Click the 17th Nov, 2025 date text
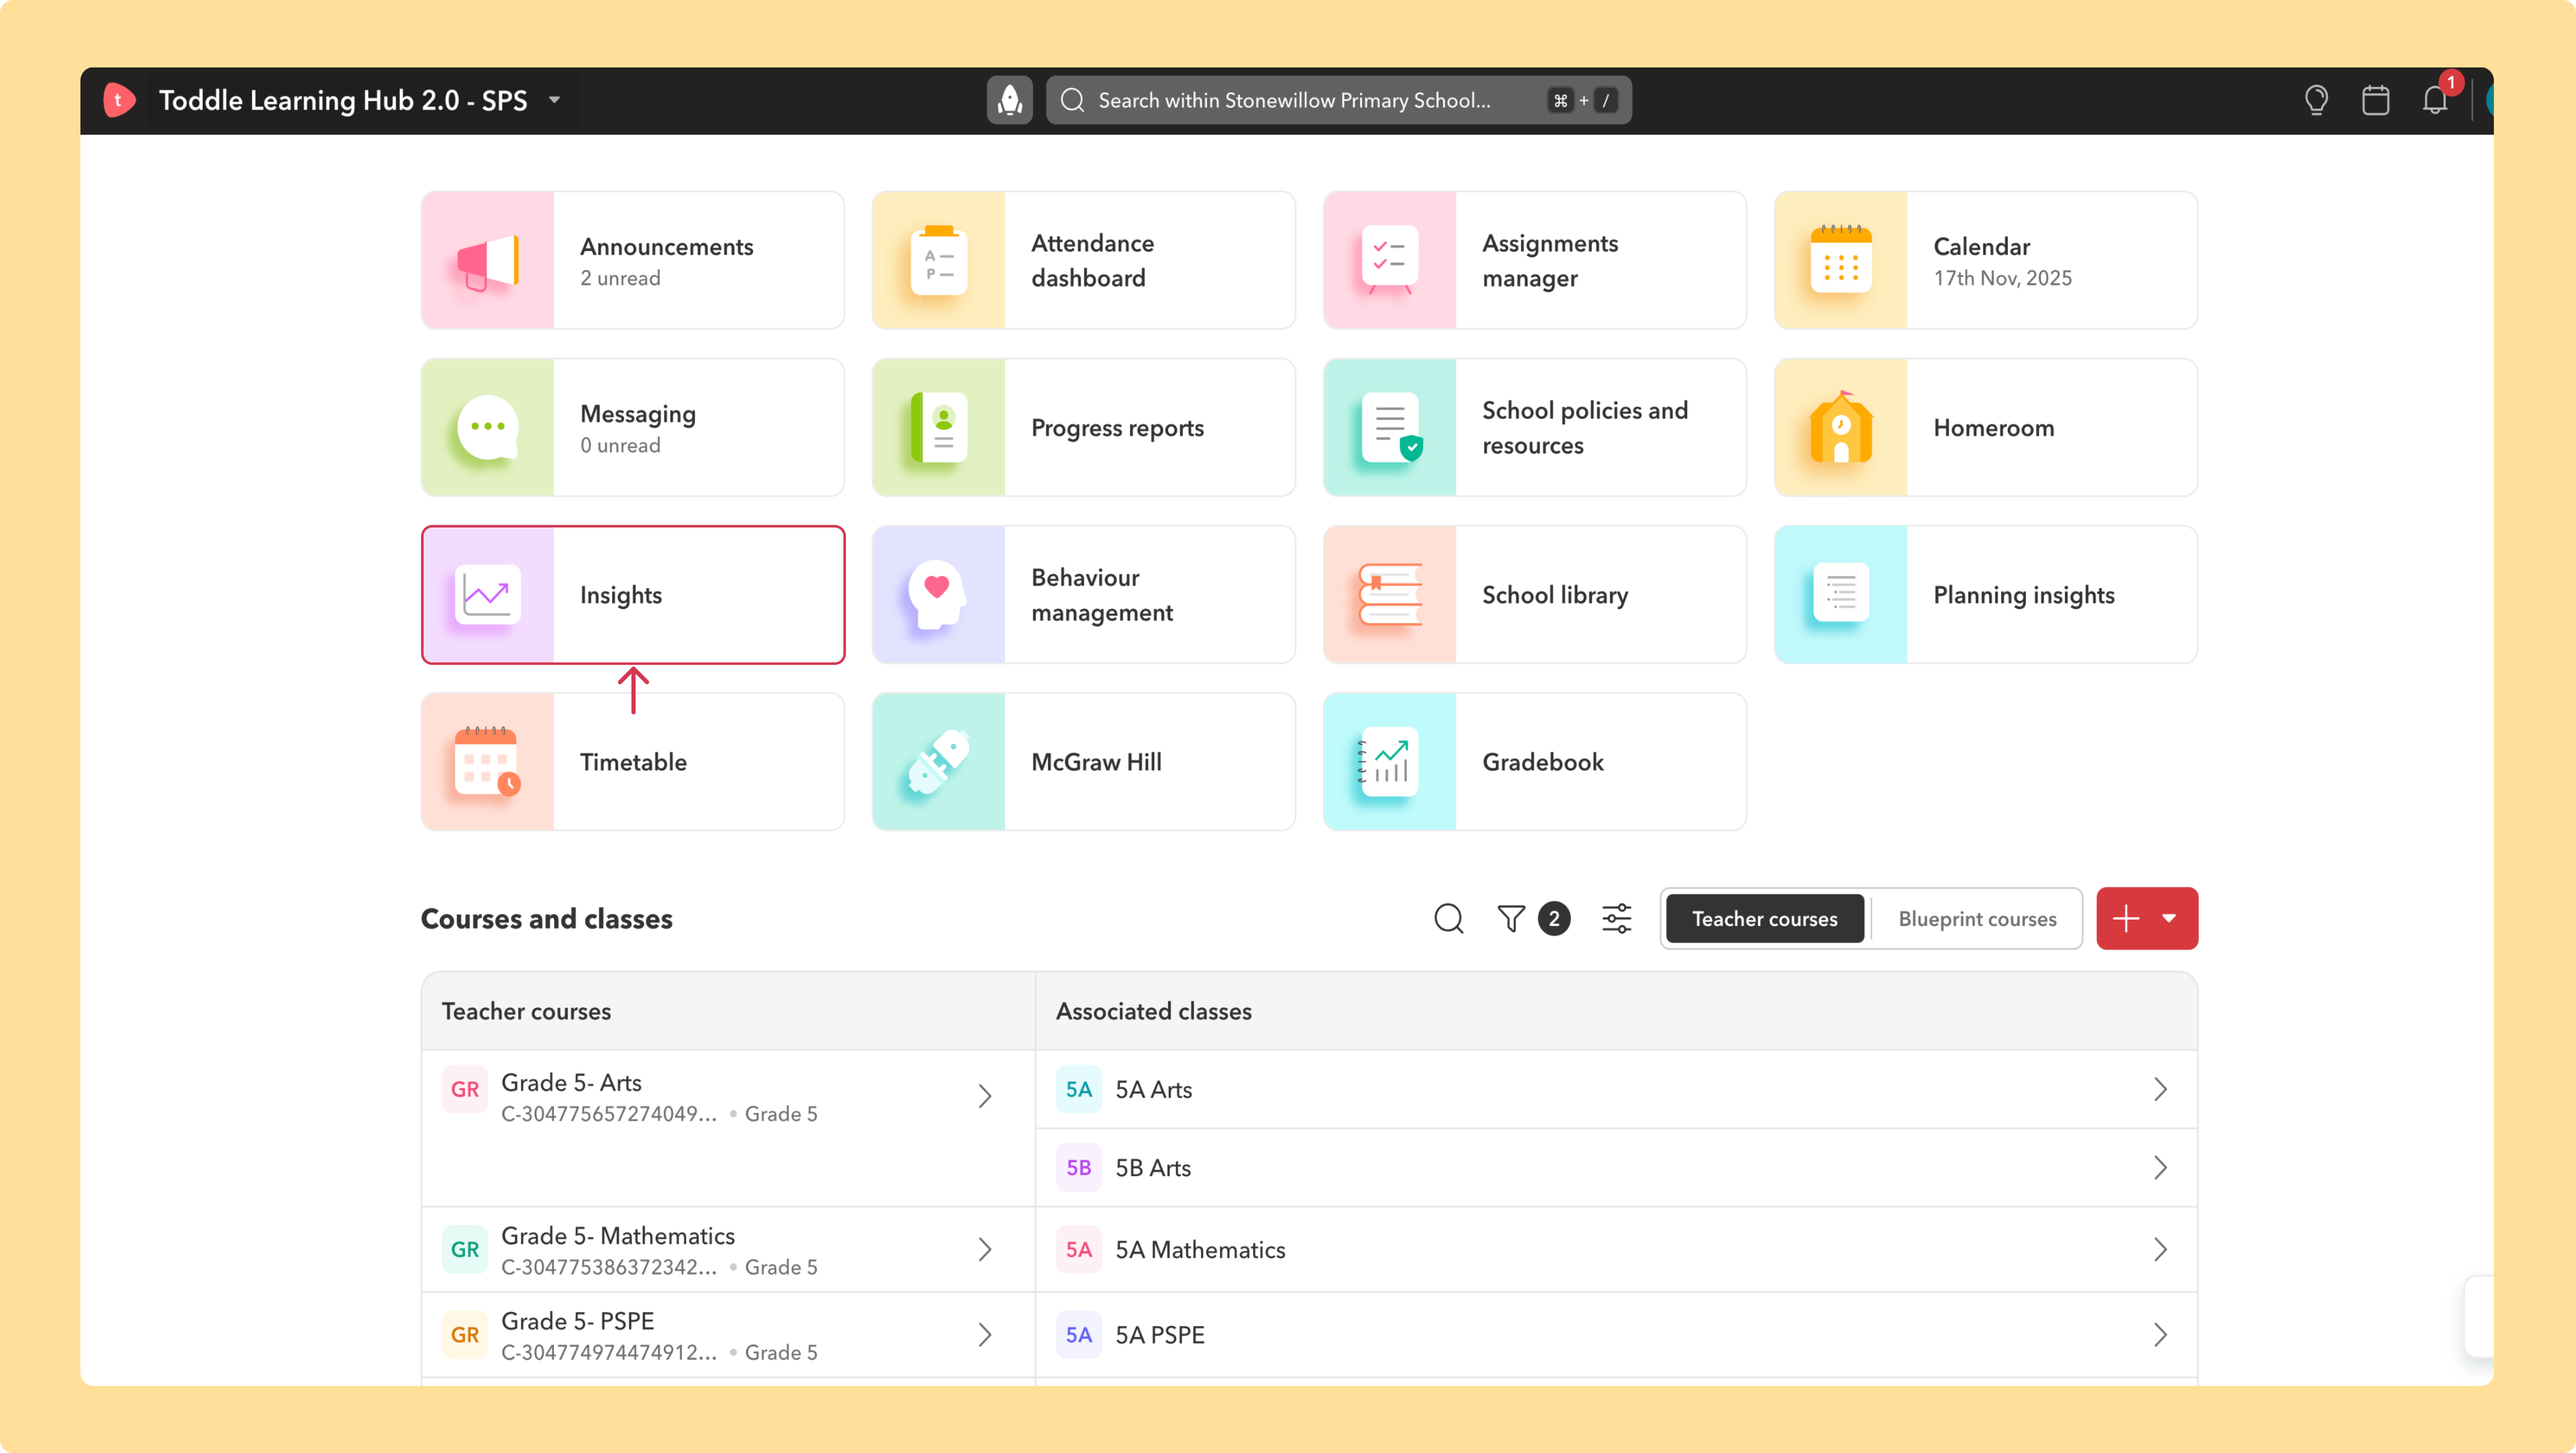This screenshot has width=2576, height=1453. click(x=2002, y=278)
